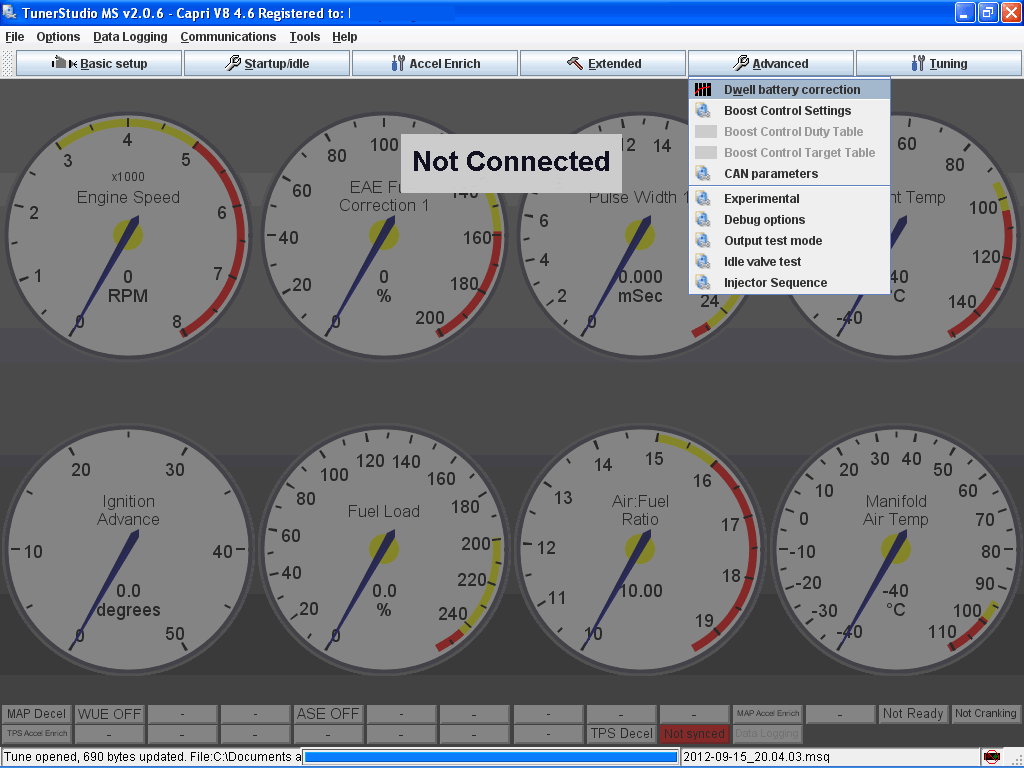Click the WUE OFF indicator
Screen dimensions: 1024x768
pos(109,714)
